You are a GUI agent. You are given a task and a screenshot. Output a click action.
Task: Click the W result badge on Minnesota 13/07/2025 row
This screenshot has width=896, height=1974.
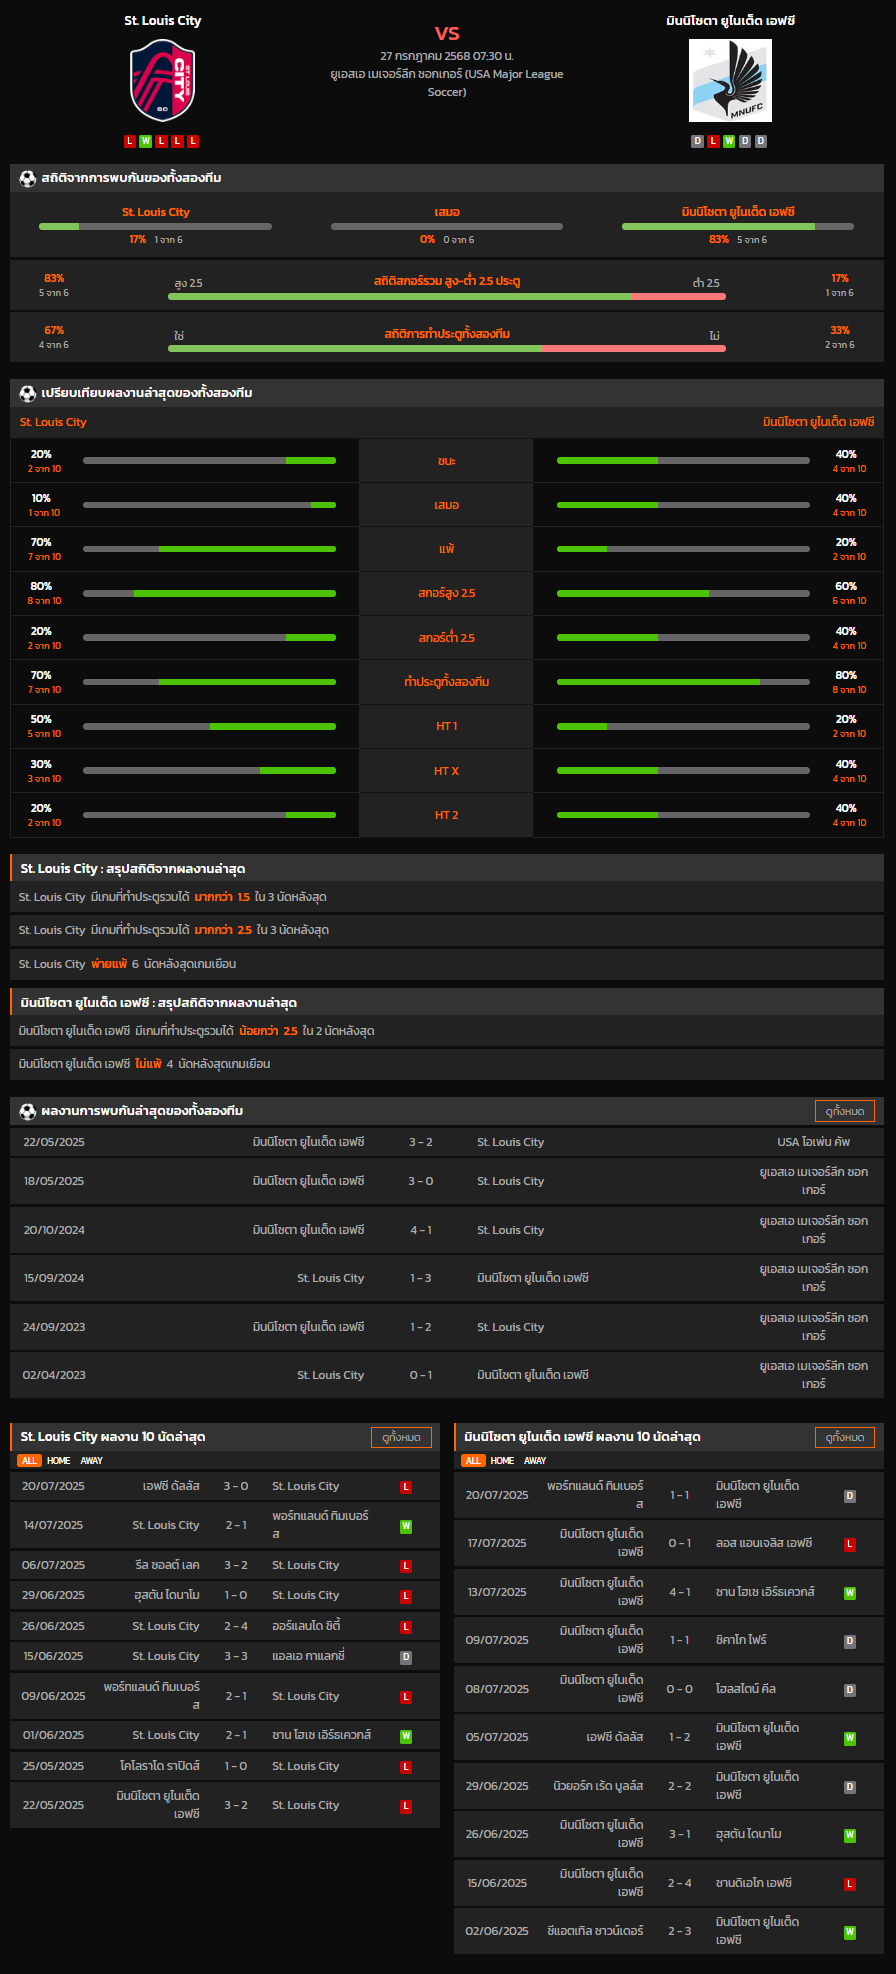click(850, 1593)
